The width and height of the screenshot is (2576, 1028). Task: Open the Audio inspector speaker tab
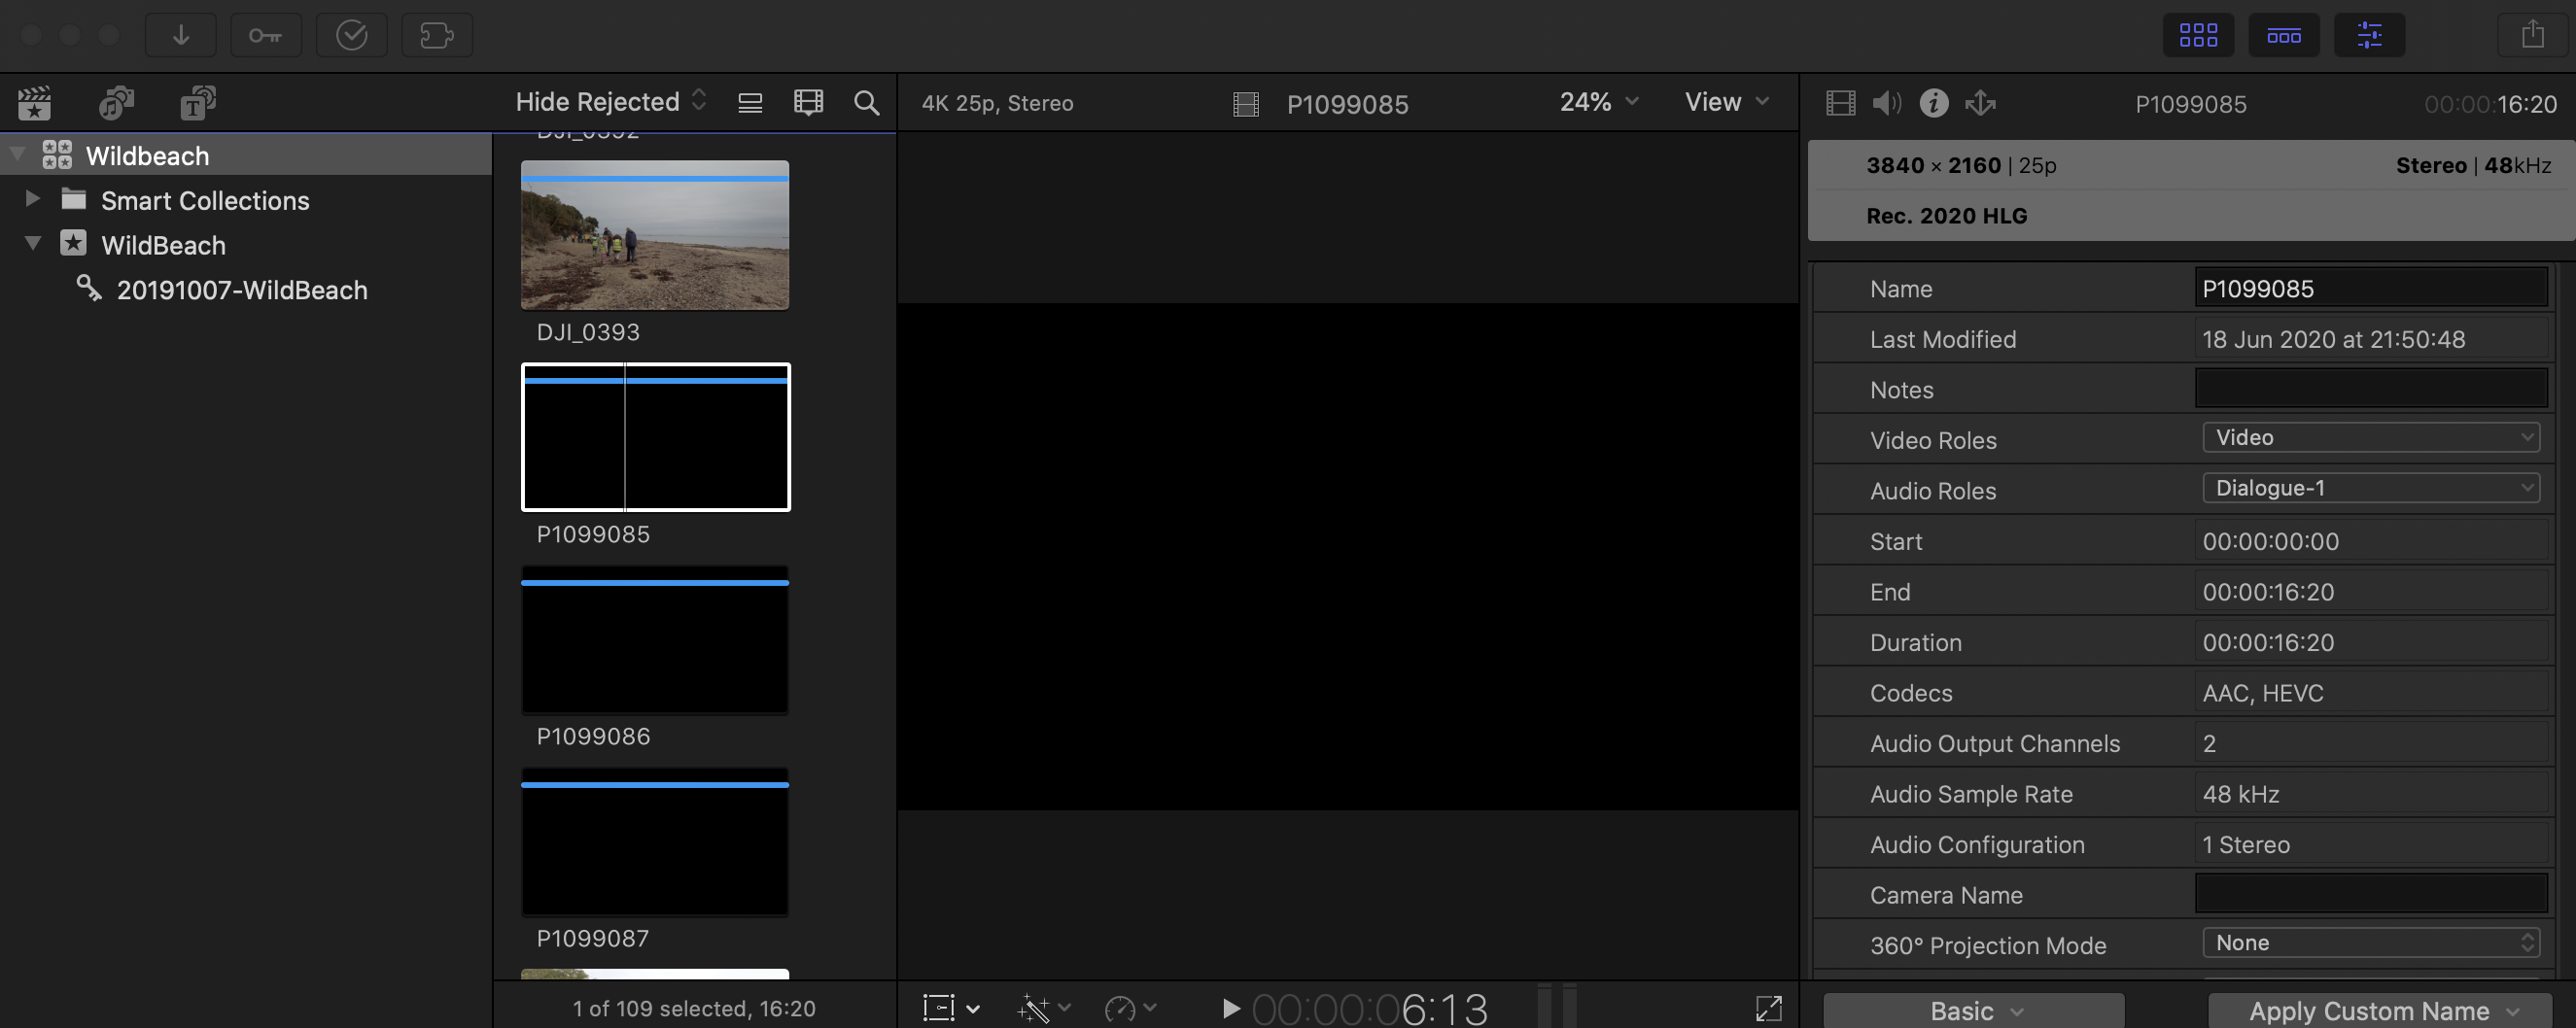point(1886,103)
